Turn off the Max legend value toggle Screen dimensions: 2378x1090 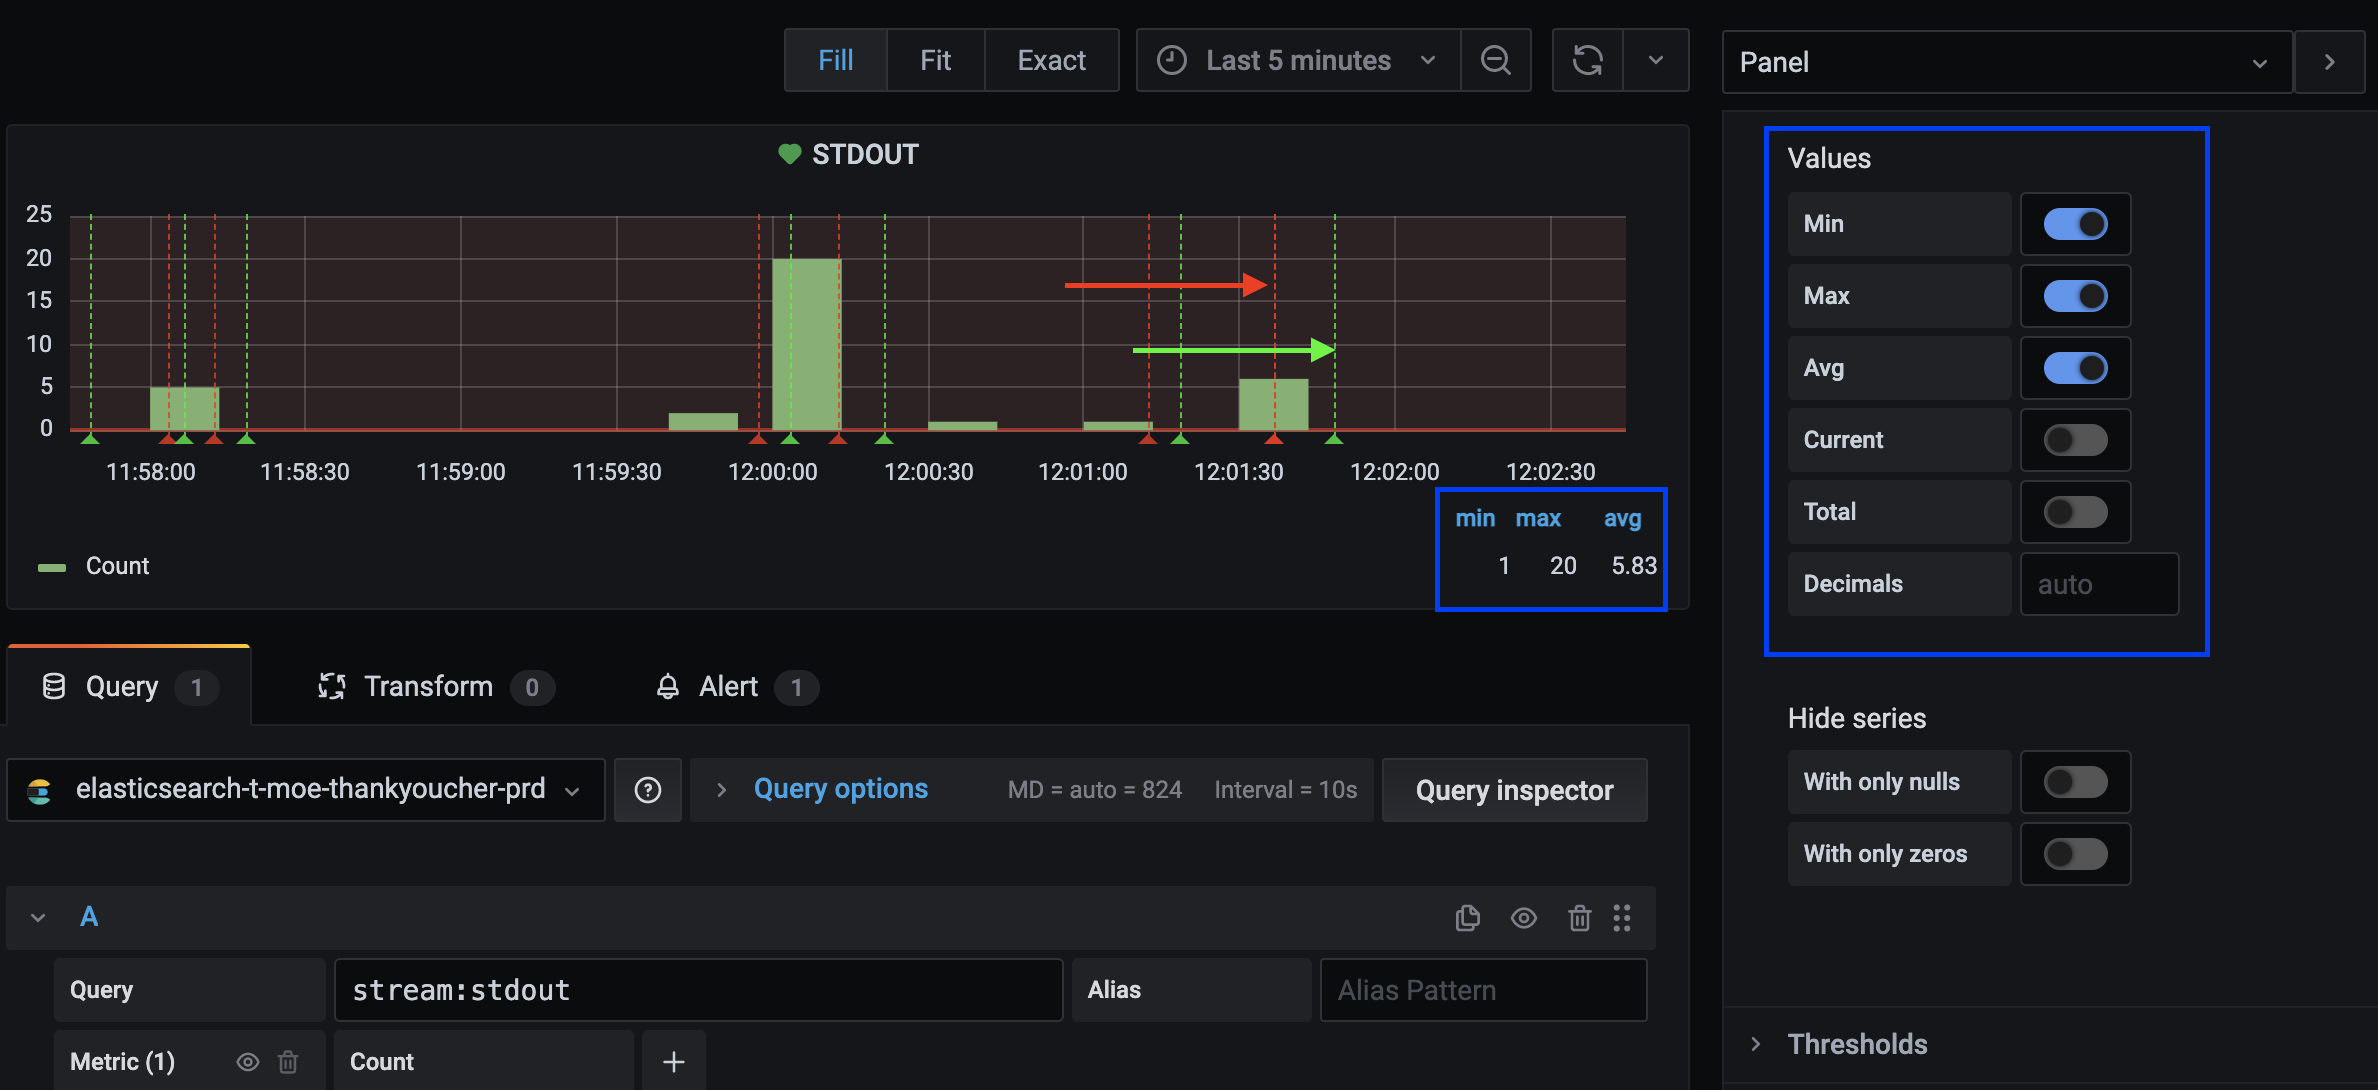tap(2076, 296)
